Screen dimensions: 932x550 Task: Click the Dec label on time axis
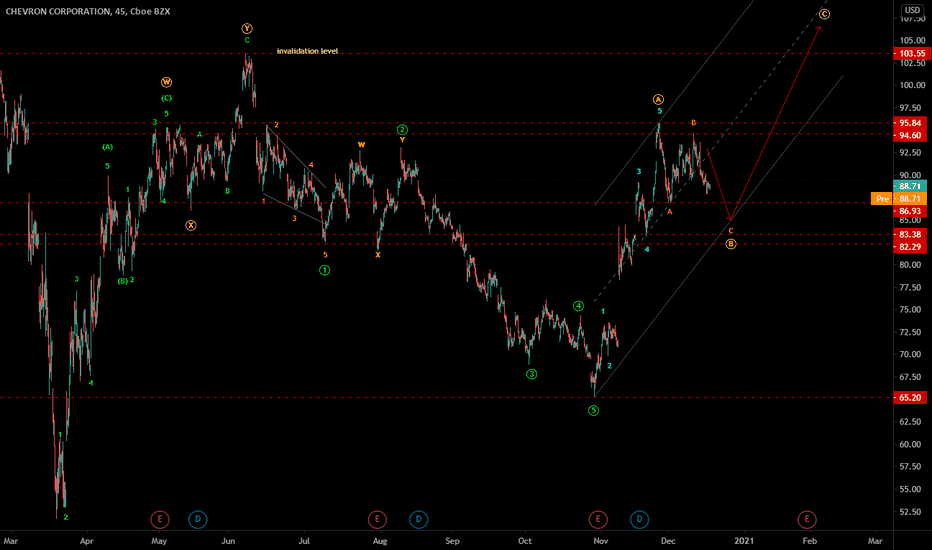pyautogui.click(x=668, y=540)
